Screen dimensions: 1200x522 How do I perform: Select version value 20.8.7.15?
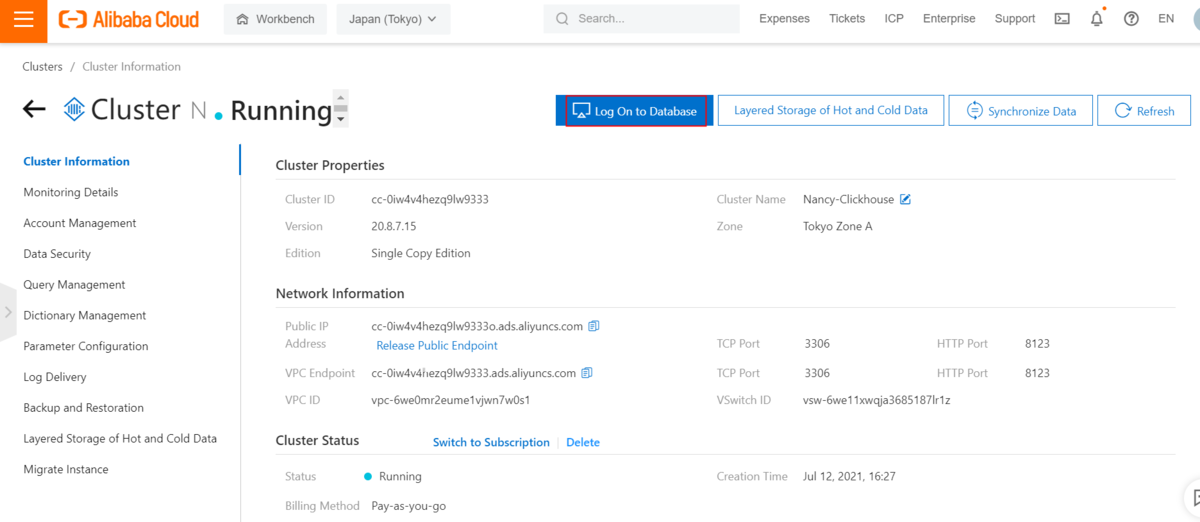point(394,226)
